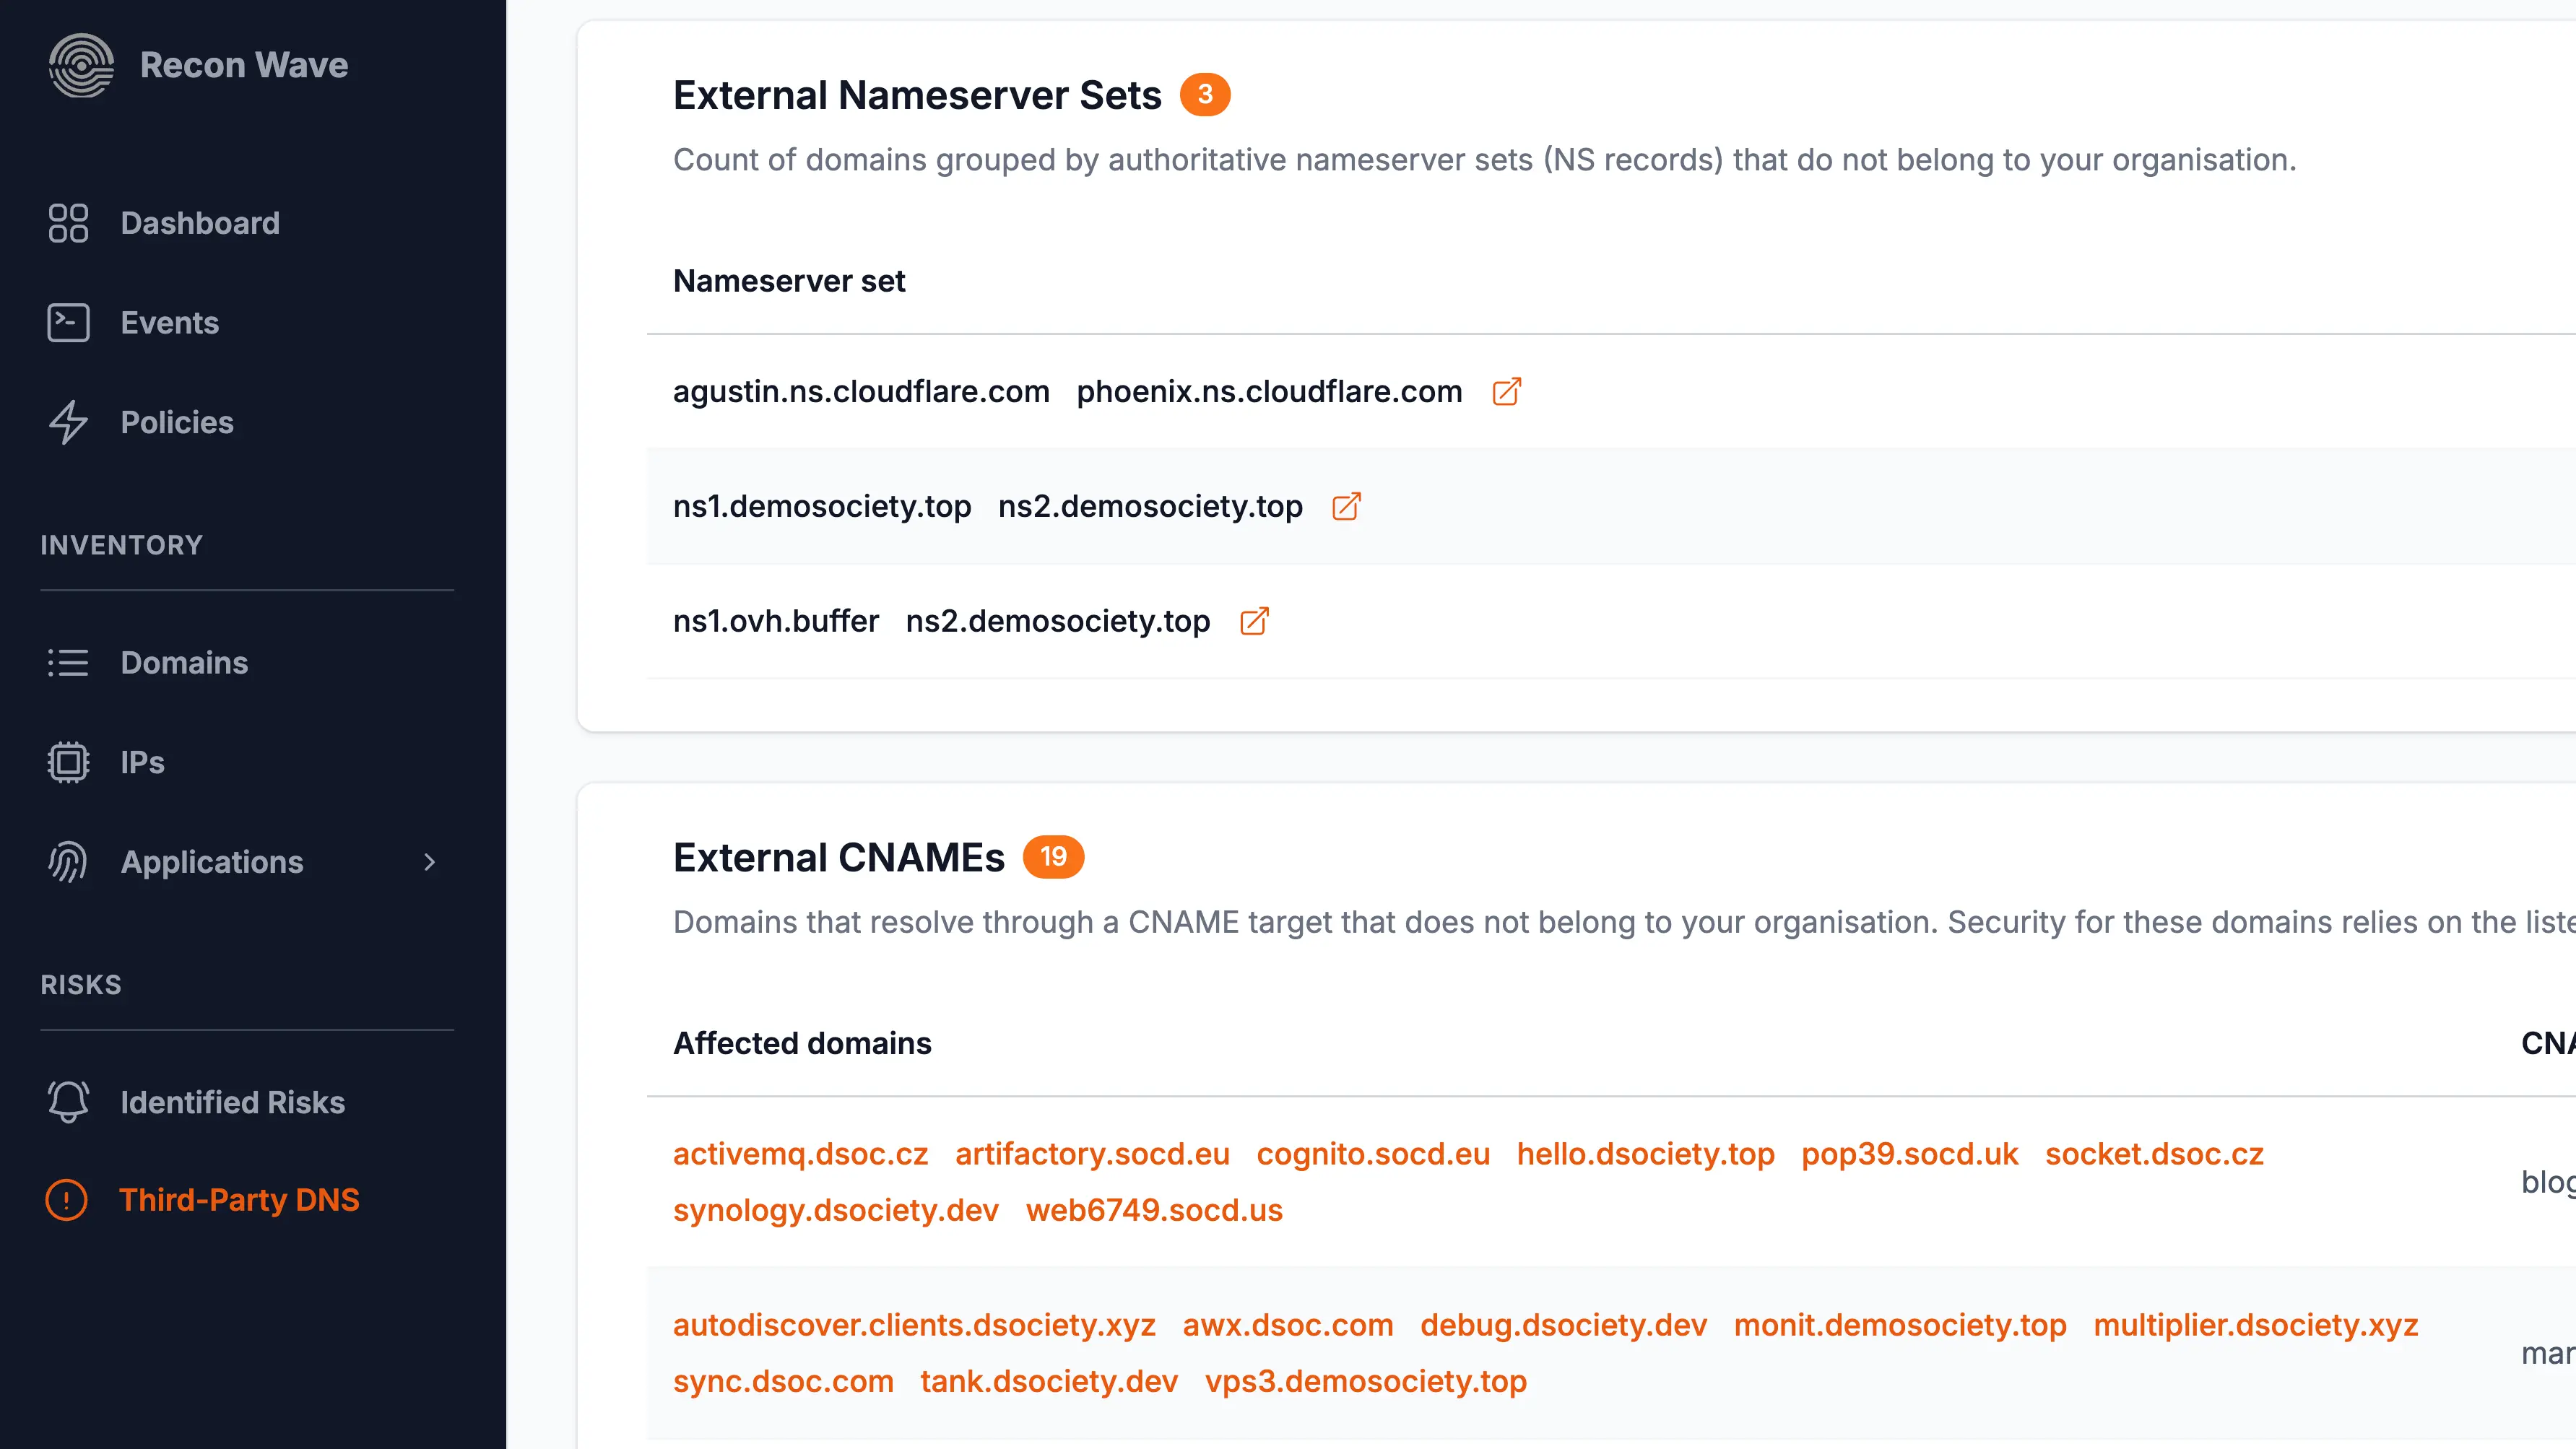Open synology.dsociety.dev domain link

836,1210
